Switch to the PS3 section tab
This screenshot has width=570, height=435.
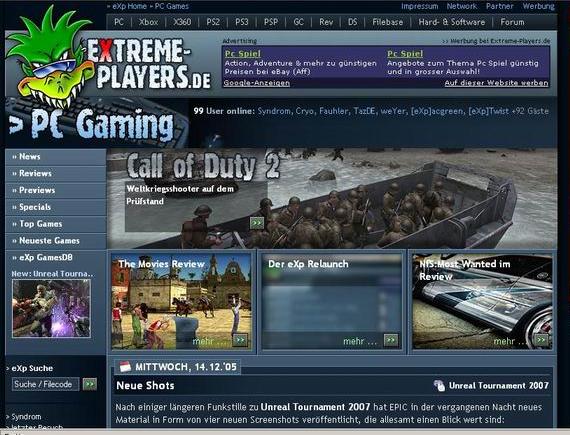click(242, 22)
